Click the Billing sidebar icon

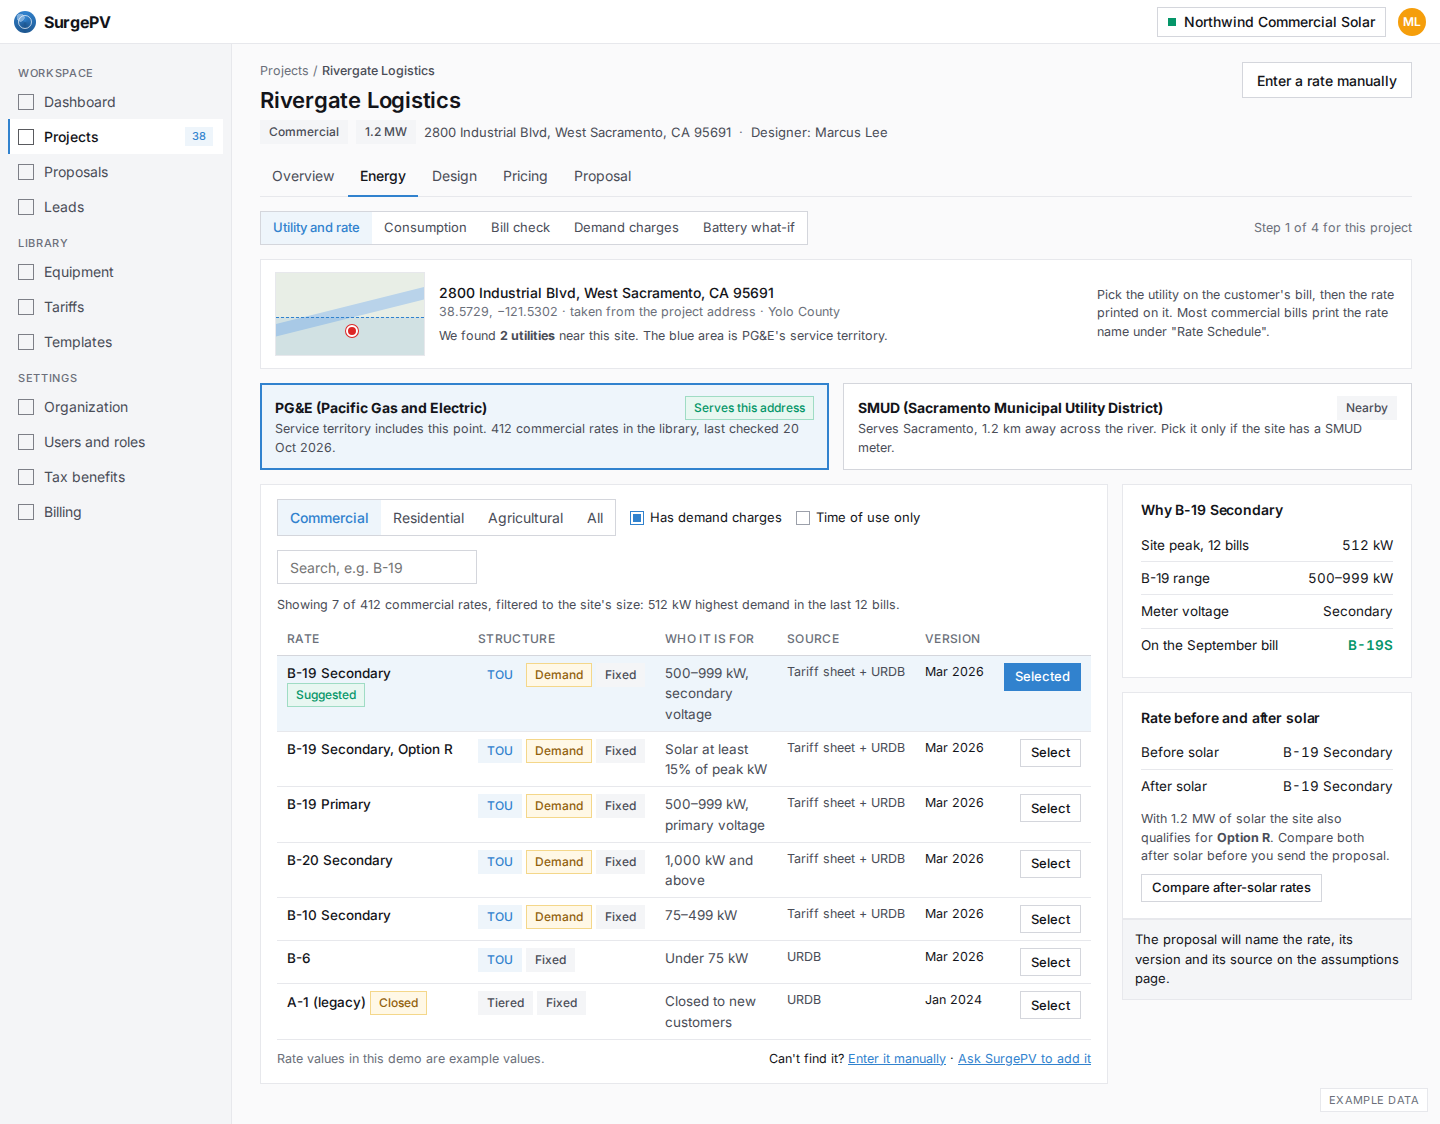pos(26,512)
